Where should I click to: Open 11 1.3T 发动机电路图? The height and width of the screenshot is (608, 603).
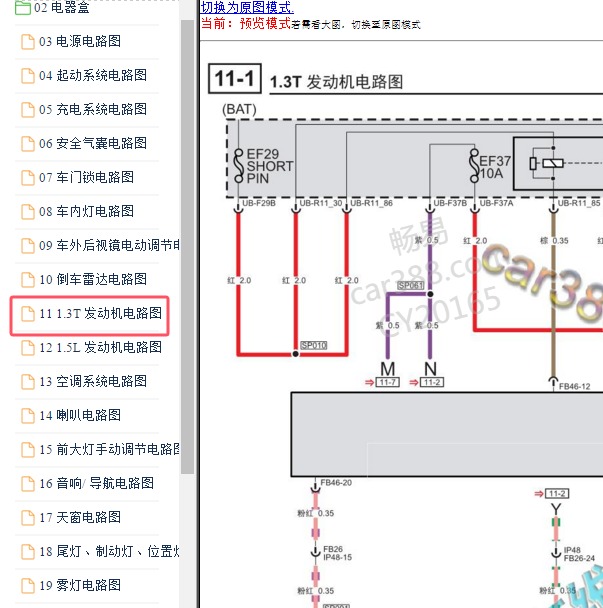(100, 313)
